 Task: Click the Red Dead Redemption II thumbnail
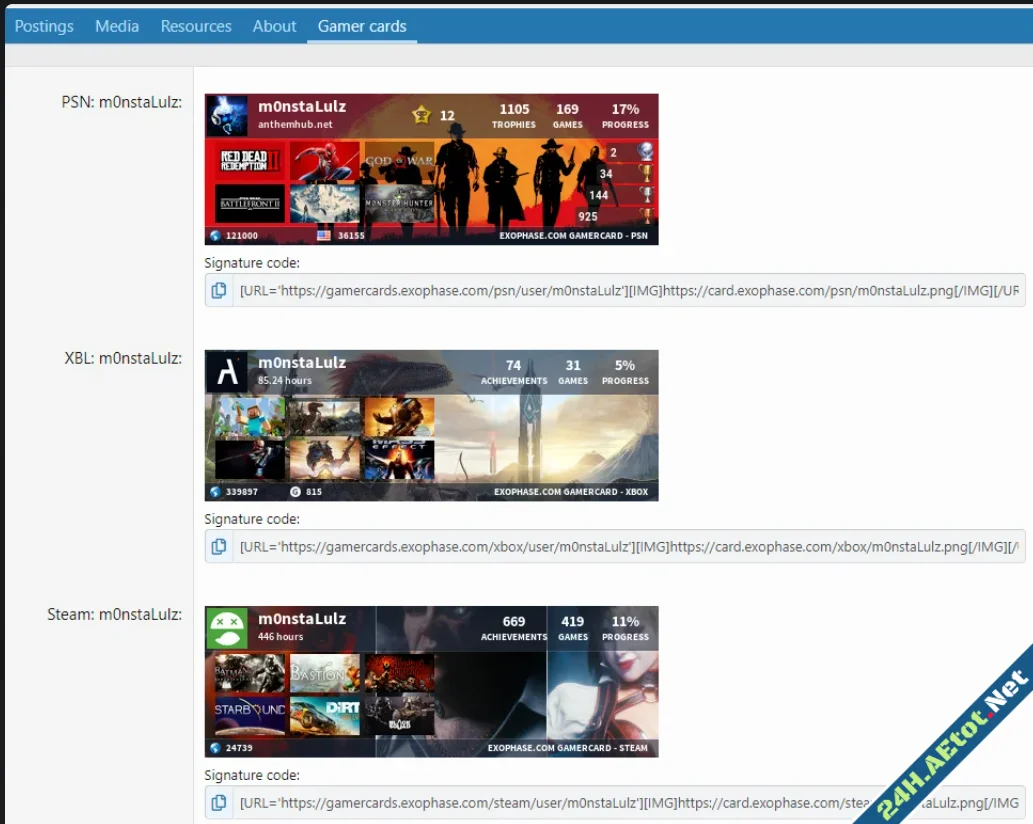(250, 161)
